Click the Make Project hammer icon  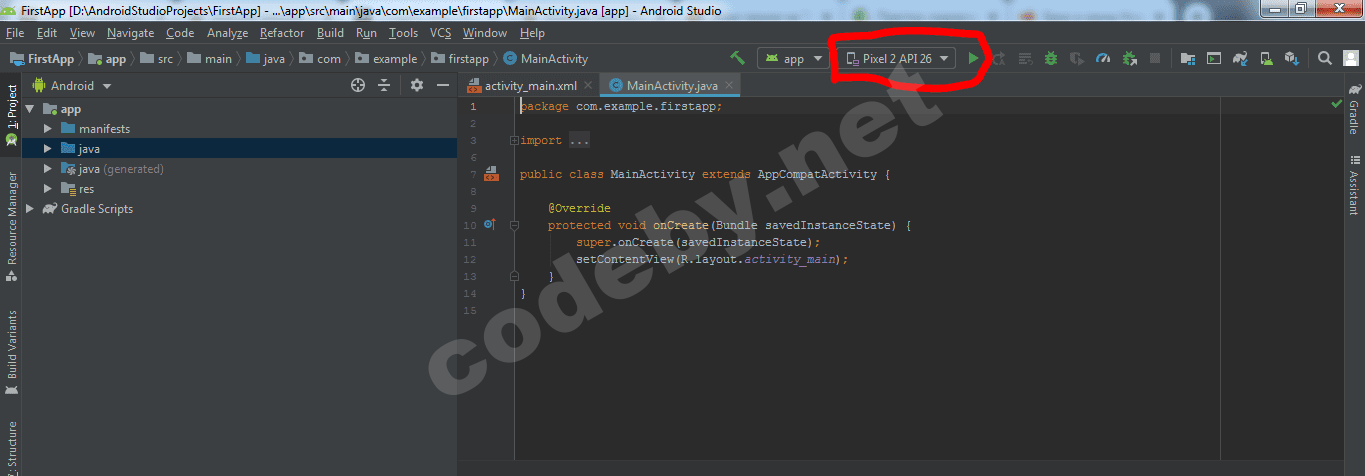pos(738,58)
